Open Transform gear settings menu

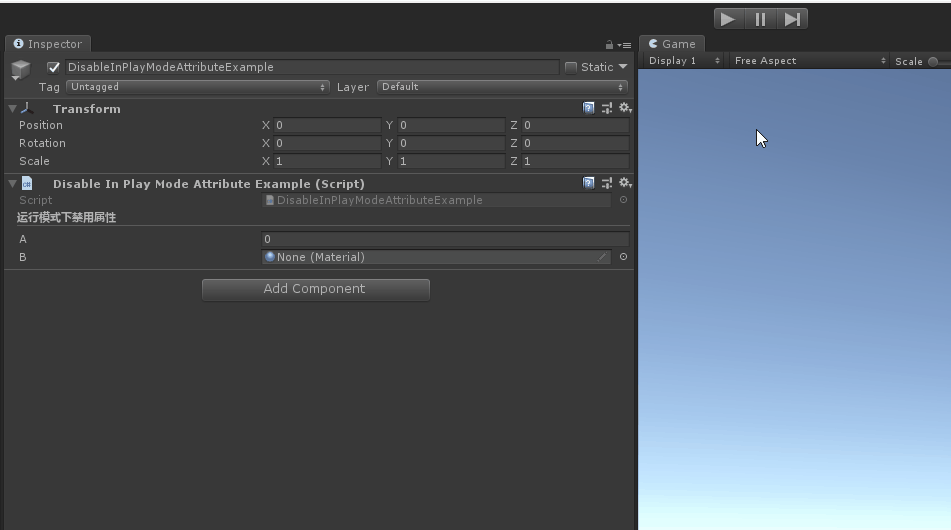coord(624,108)
